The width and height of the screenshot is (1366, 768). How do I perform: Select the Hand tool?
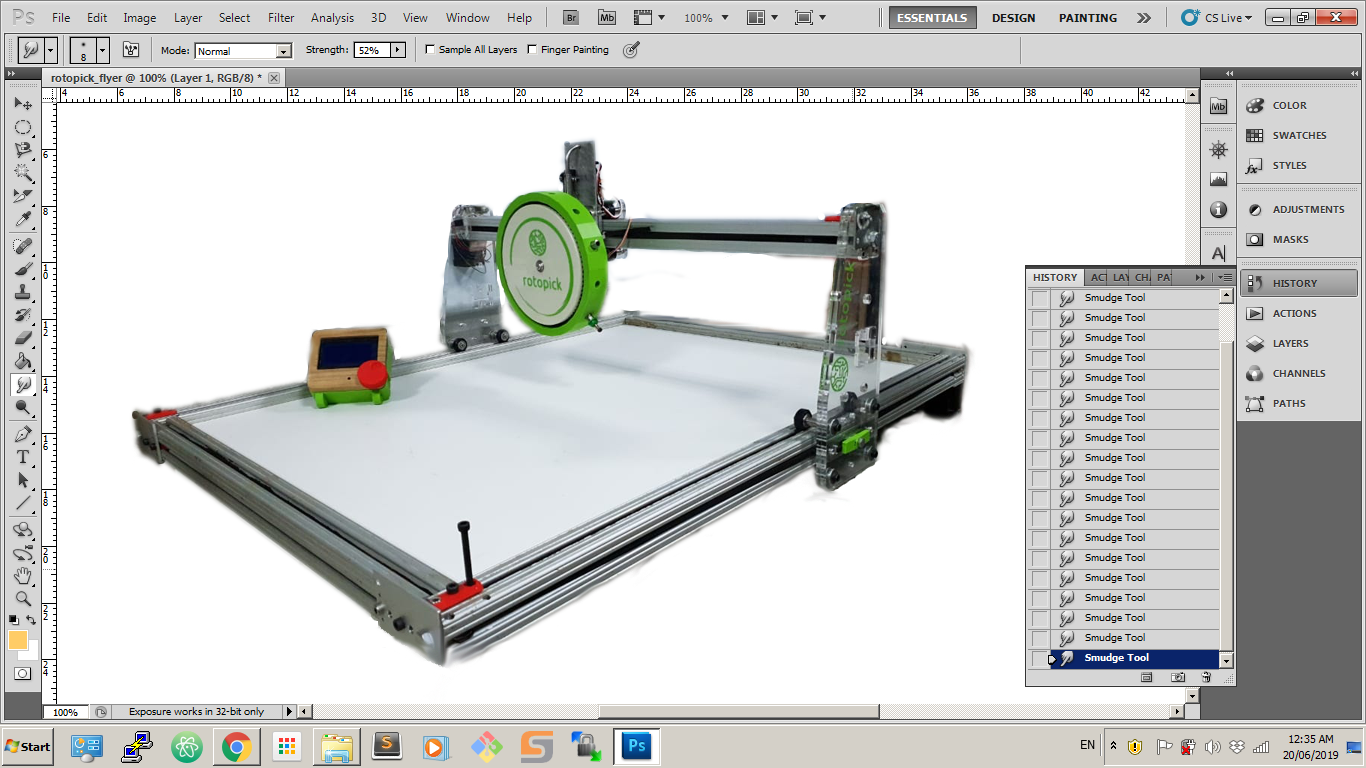[23, 576]
